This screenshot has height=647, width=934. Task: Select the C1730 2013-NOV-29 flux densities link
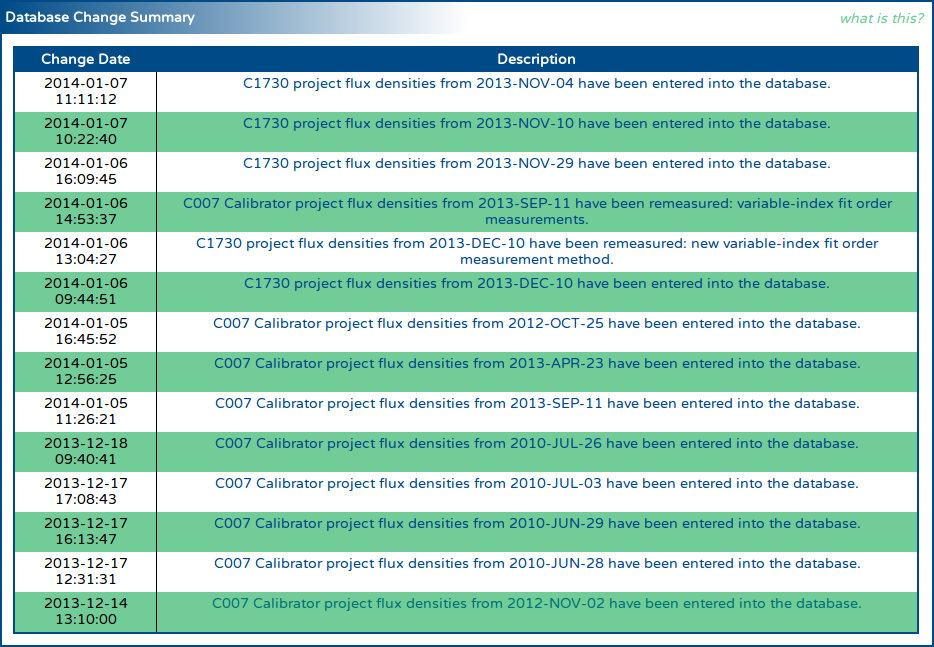(x=536, y=164)
